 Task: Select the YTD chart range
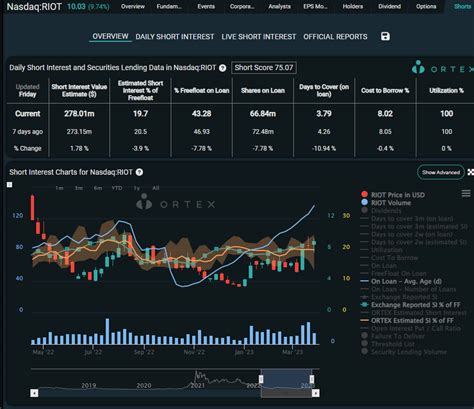click(x=117, y=188)
